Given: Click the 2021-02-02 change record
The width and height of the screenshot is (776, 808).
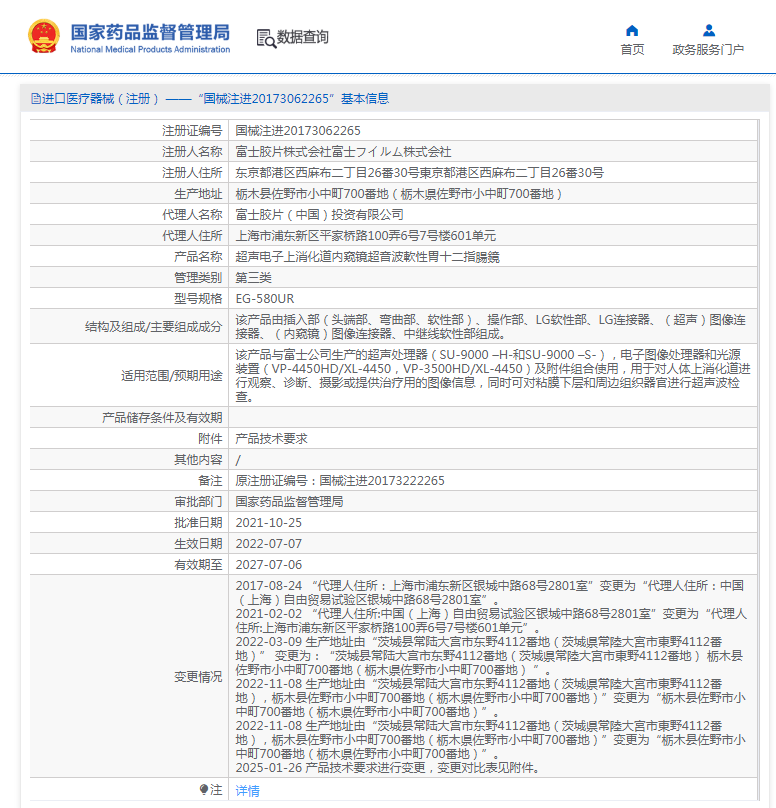Looking at the screenshot, I should tap(491, 620).
